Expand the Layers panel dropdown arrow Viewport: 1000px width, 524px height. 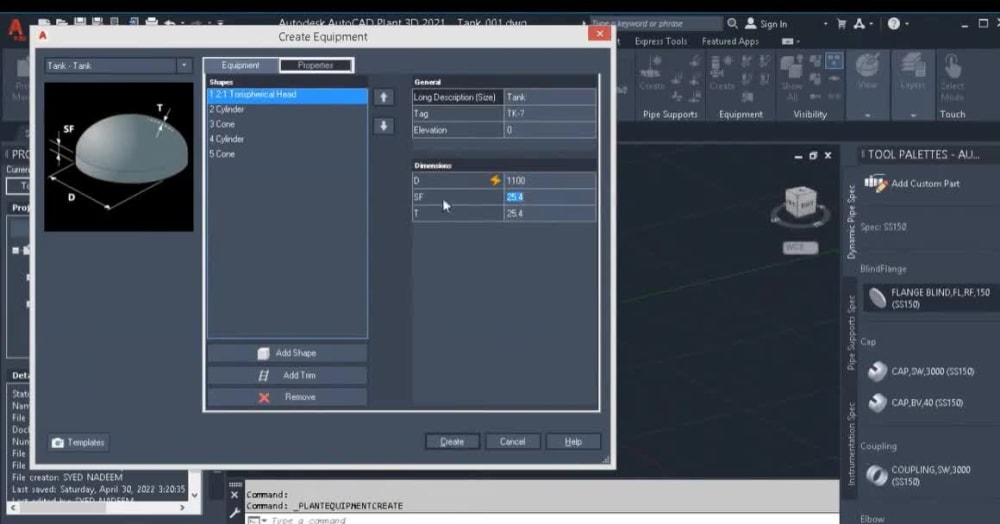point(913,115)
